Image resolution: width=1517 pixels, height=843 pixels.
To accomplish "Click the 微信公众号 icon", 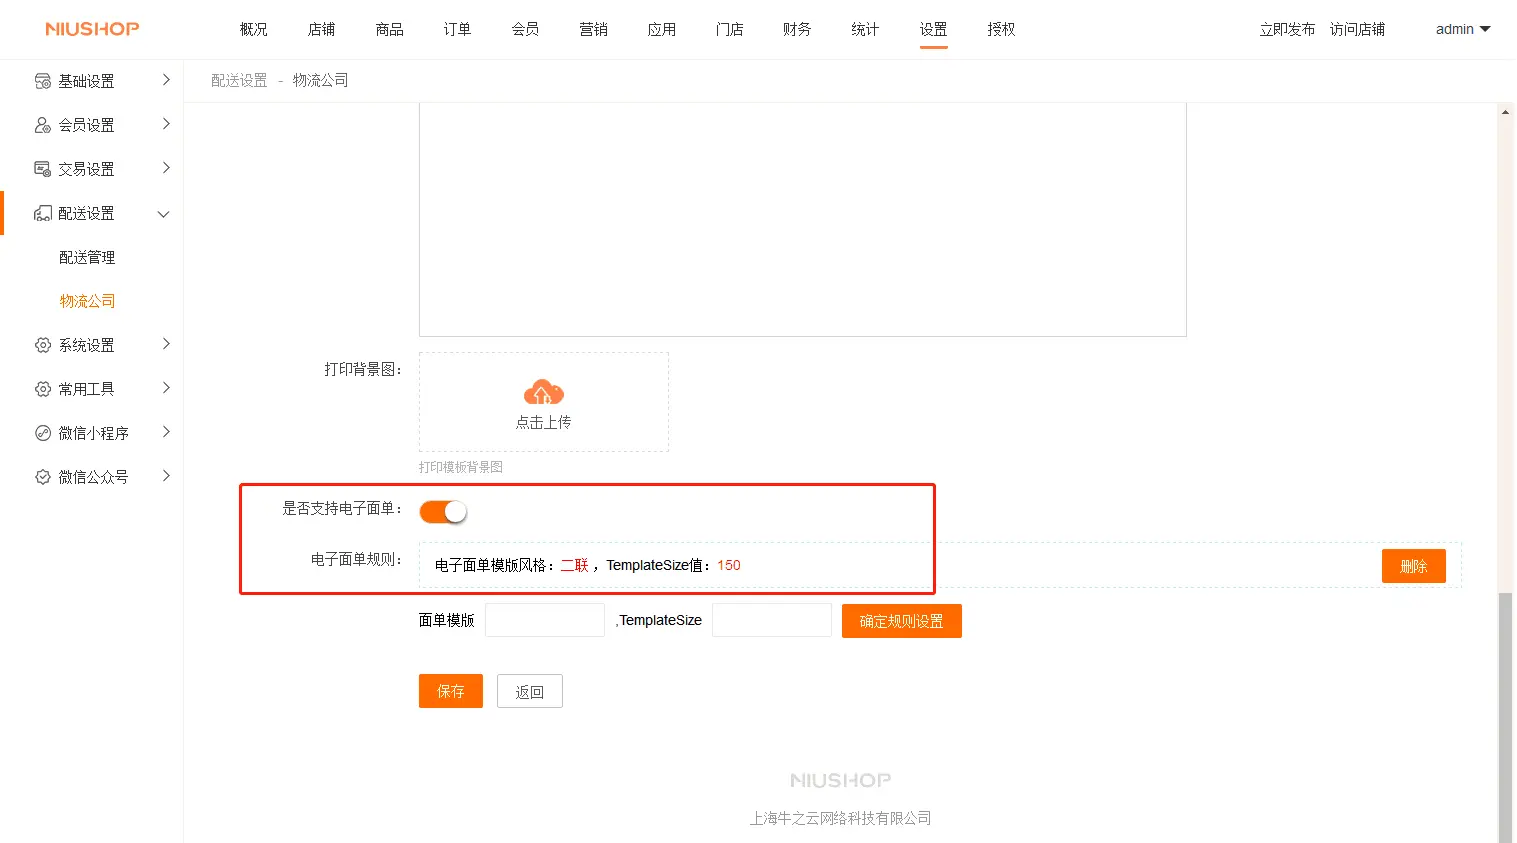I will pyautogui.click(x=43, y=477).
